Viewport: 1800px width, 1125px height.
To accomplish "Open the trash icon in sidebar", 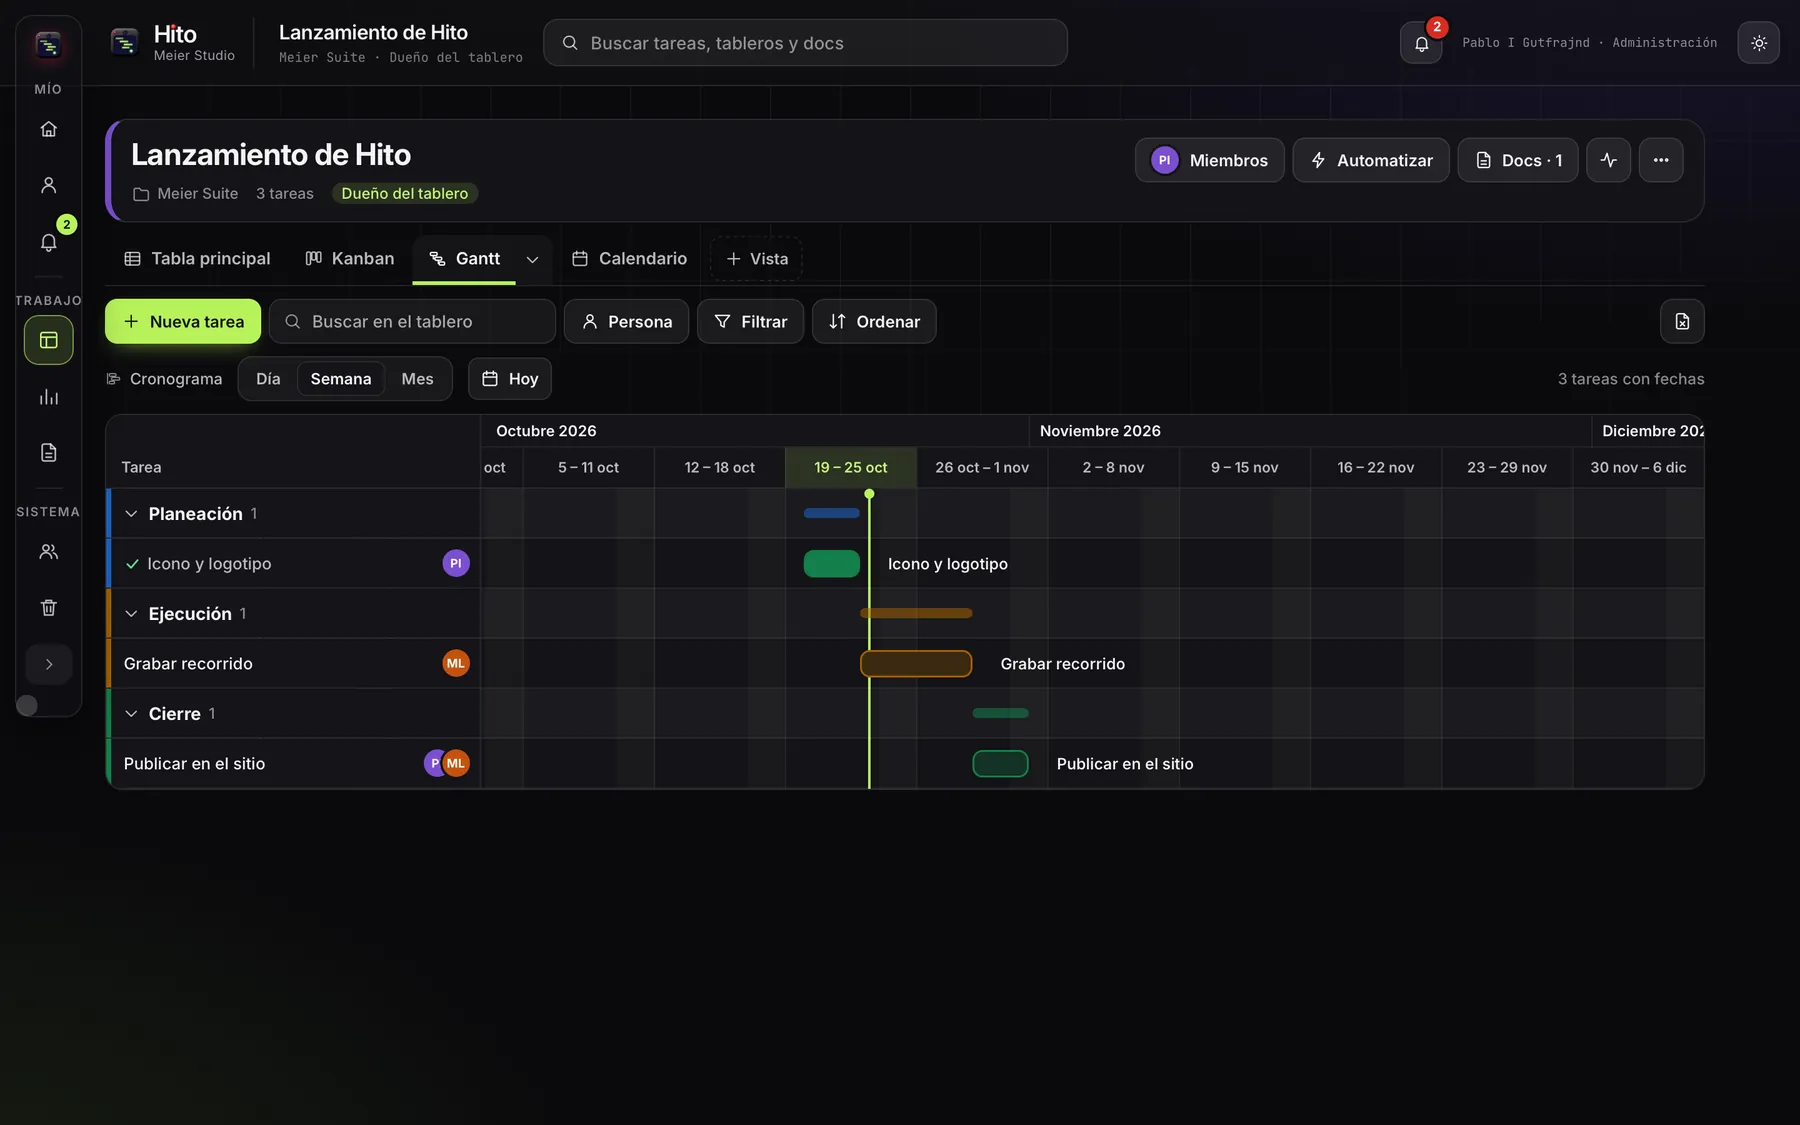I will click(x=48, y=608).
